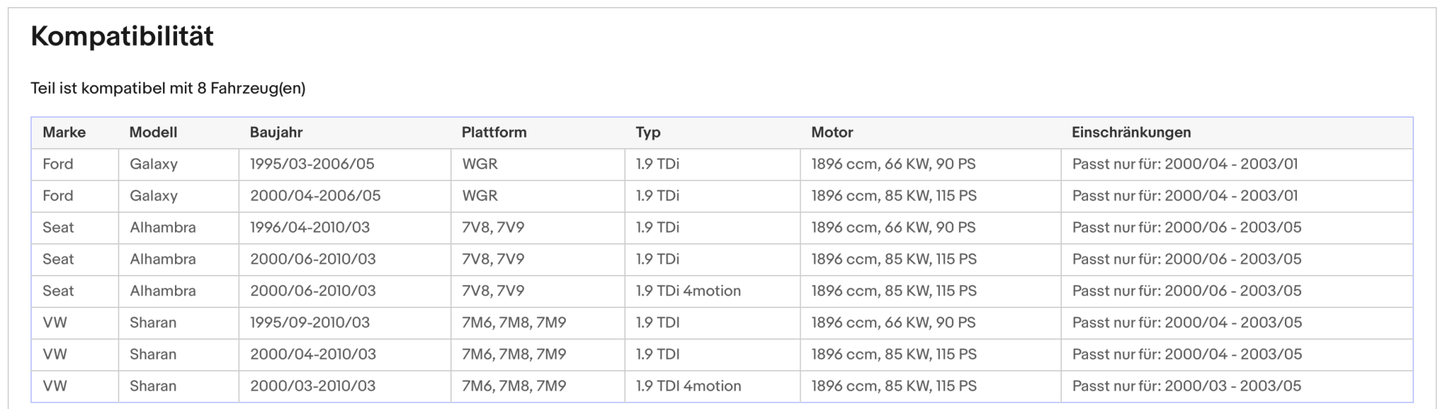This screenshot has height=409, width=1445.
Task: Click the Einschränkungen column header
Action: coord(1131,132)
